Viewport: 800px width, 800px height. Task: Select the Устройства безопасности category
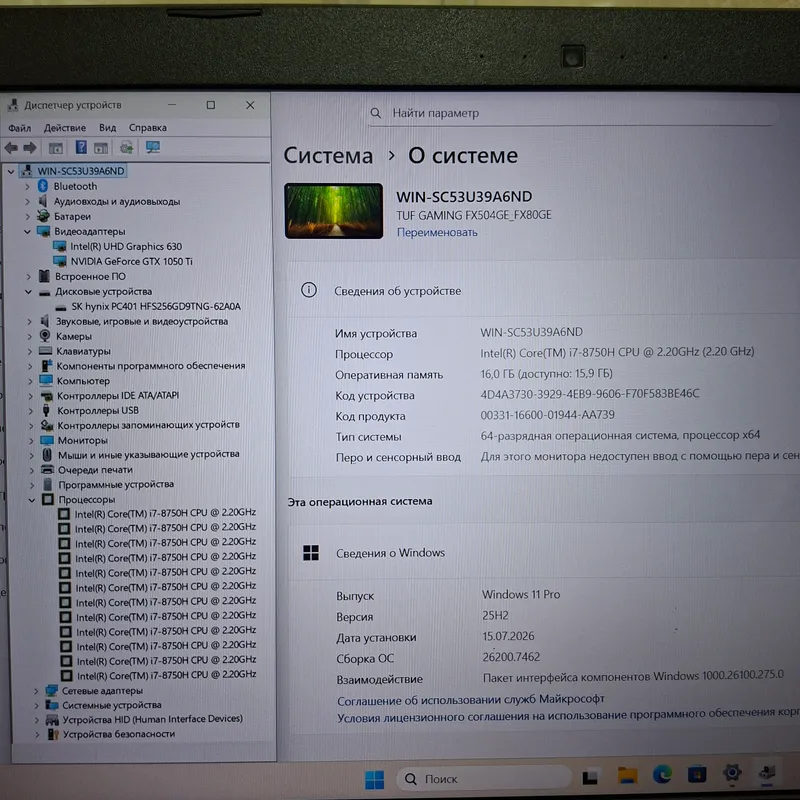point(118,734)
